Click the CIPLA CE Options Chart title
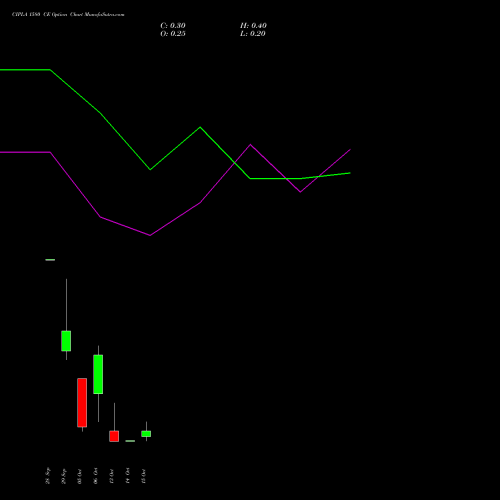 (x=68, y=15)
